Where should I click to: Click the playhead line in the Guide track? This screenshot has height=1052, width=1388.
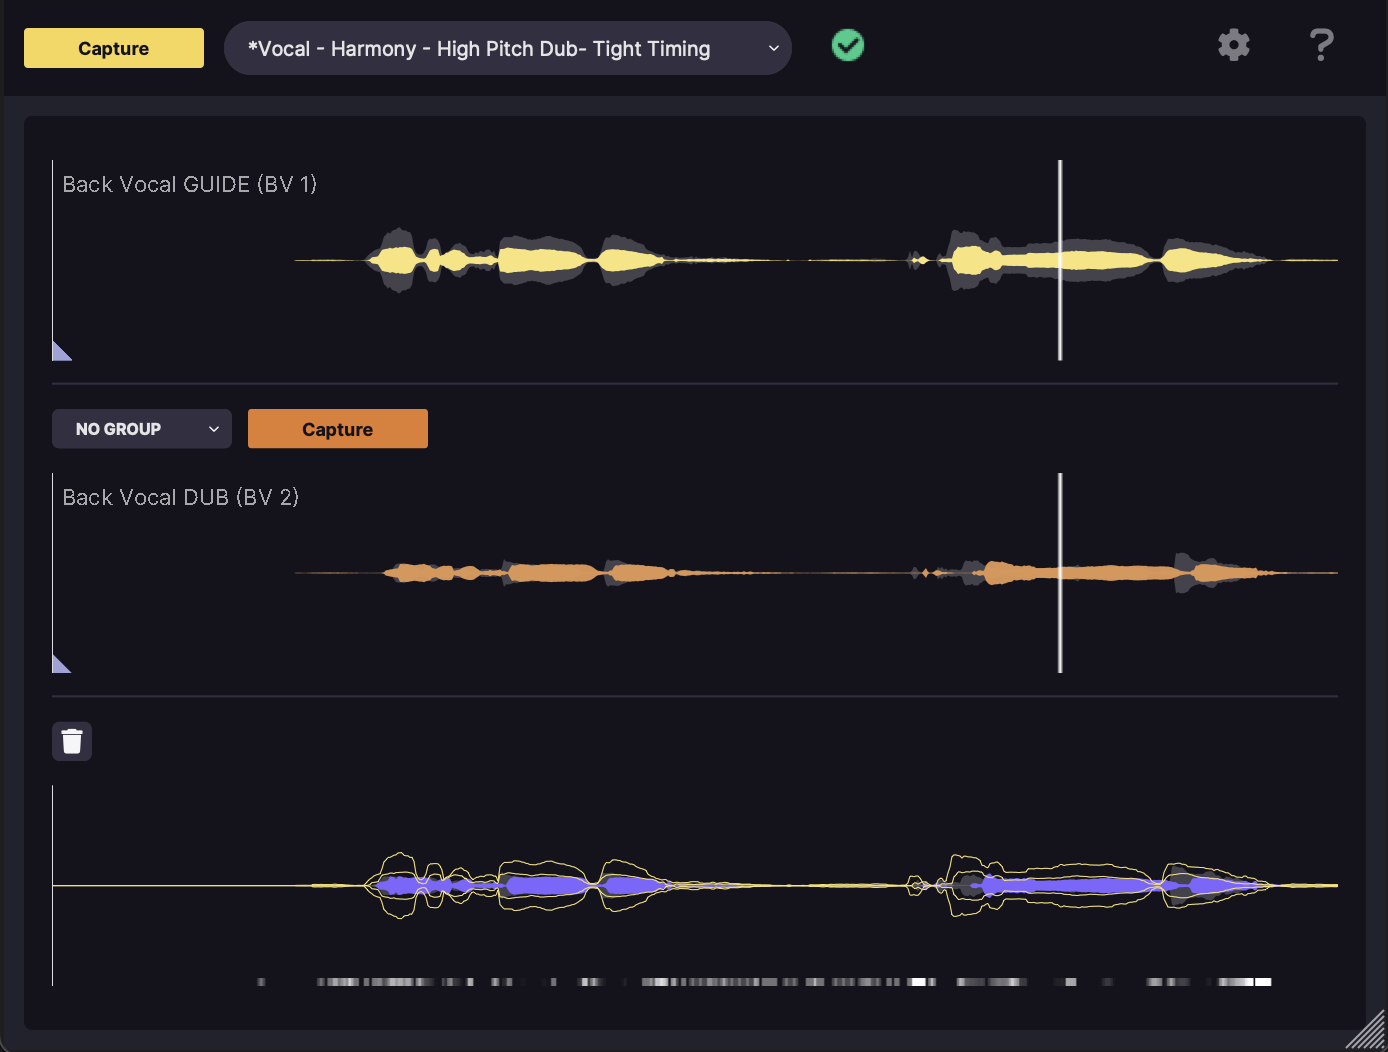coord(1060,200)
